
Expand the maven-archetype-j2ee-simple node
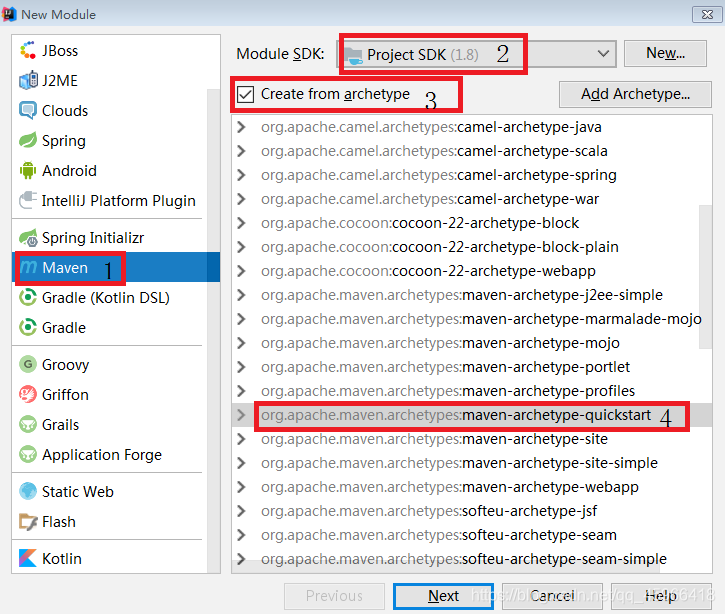pyautogui.click(x=241, y=295)
